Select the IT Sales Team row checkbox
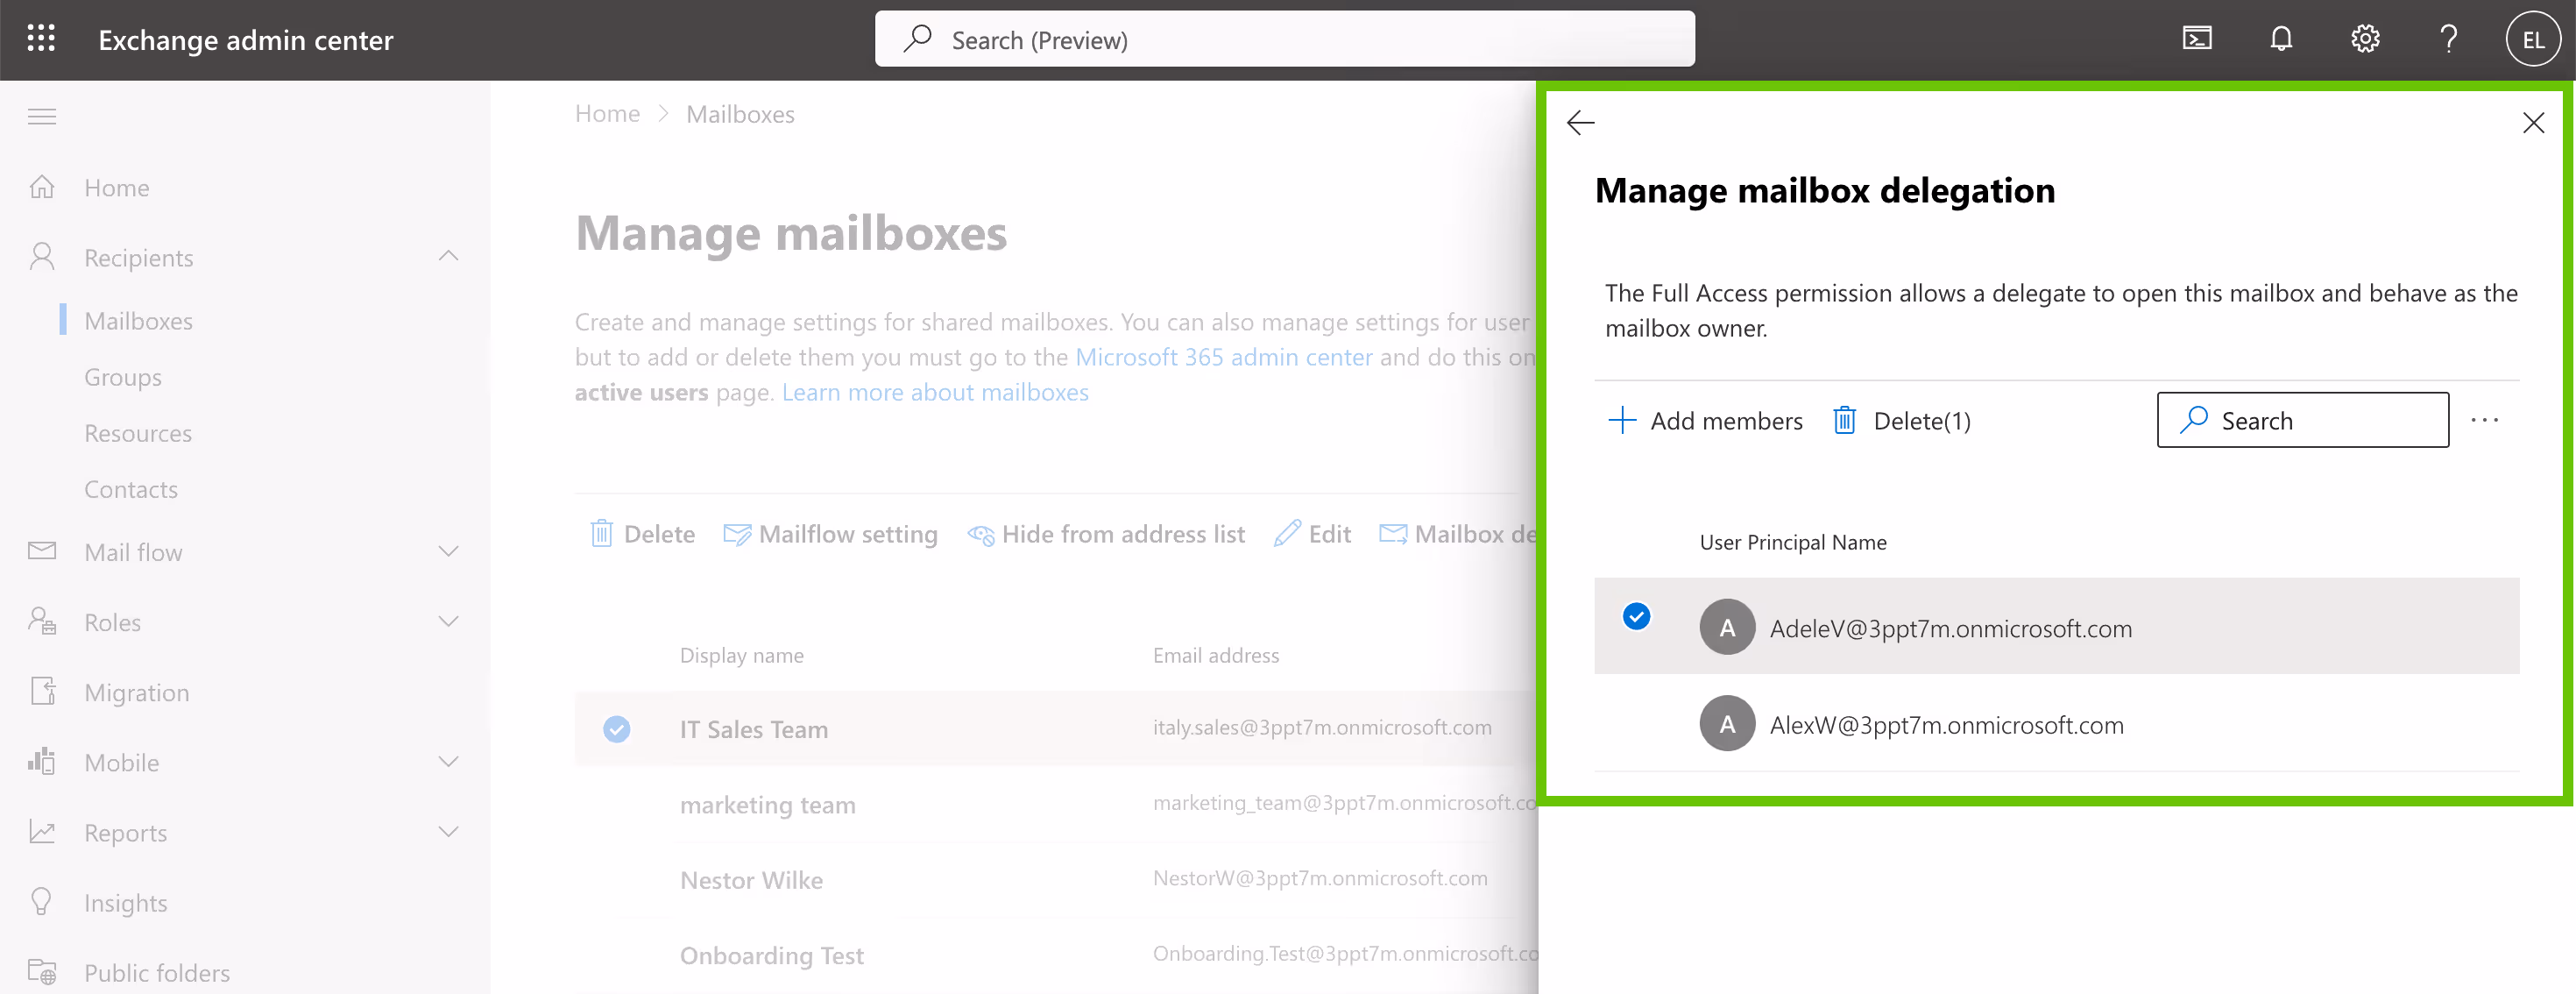This screenshot has height=994, width=2576. pyautogui.click(x=616, y=729)
